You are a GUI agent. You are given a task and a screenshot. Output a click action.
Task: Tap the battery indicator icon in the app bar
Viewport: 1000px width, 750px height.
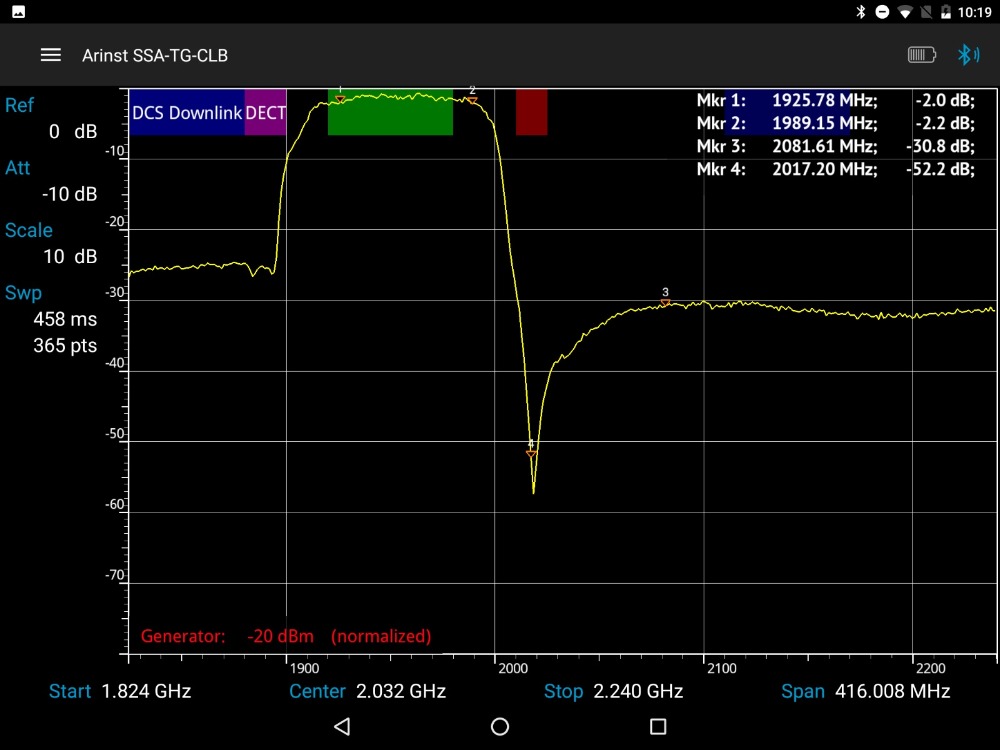[920, 55]
